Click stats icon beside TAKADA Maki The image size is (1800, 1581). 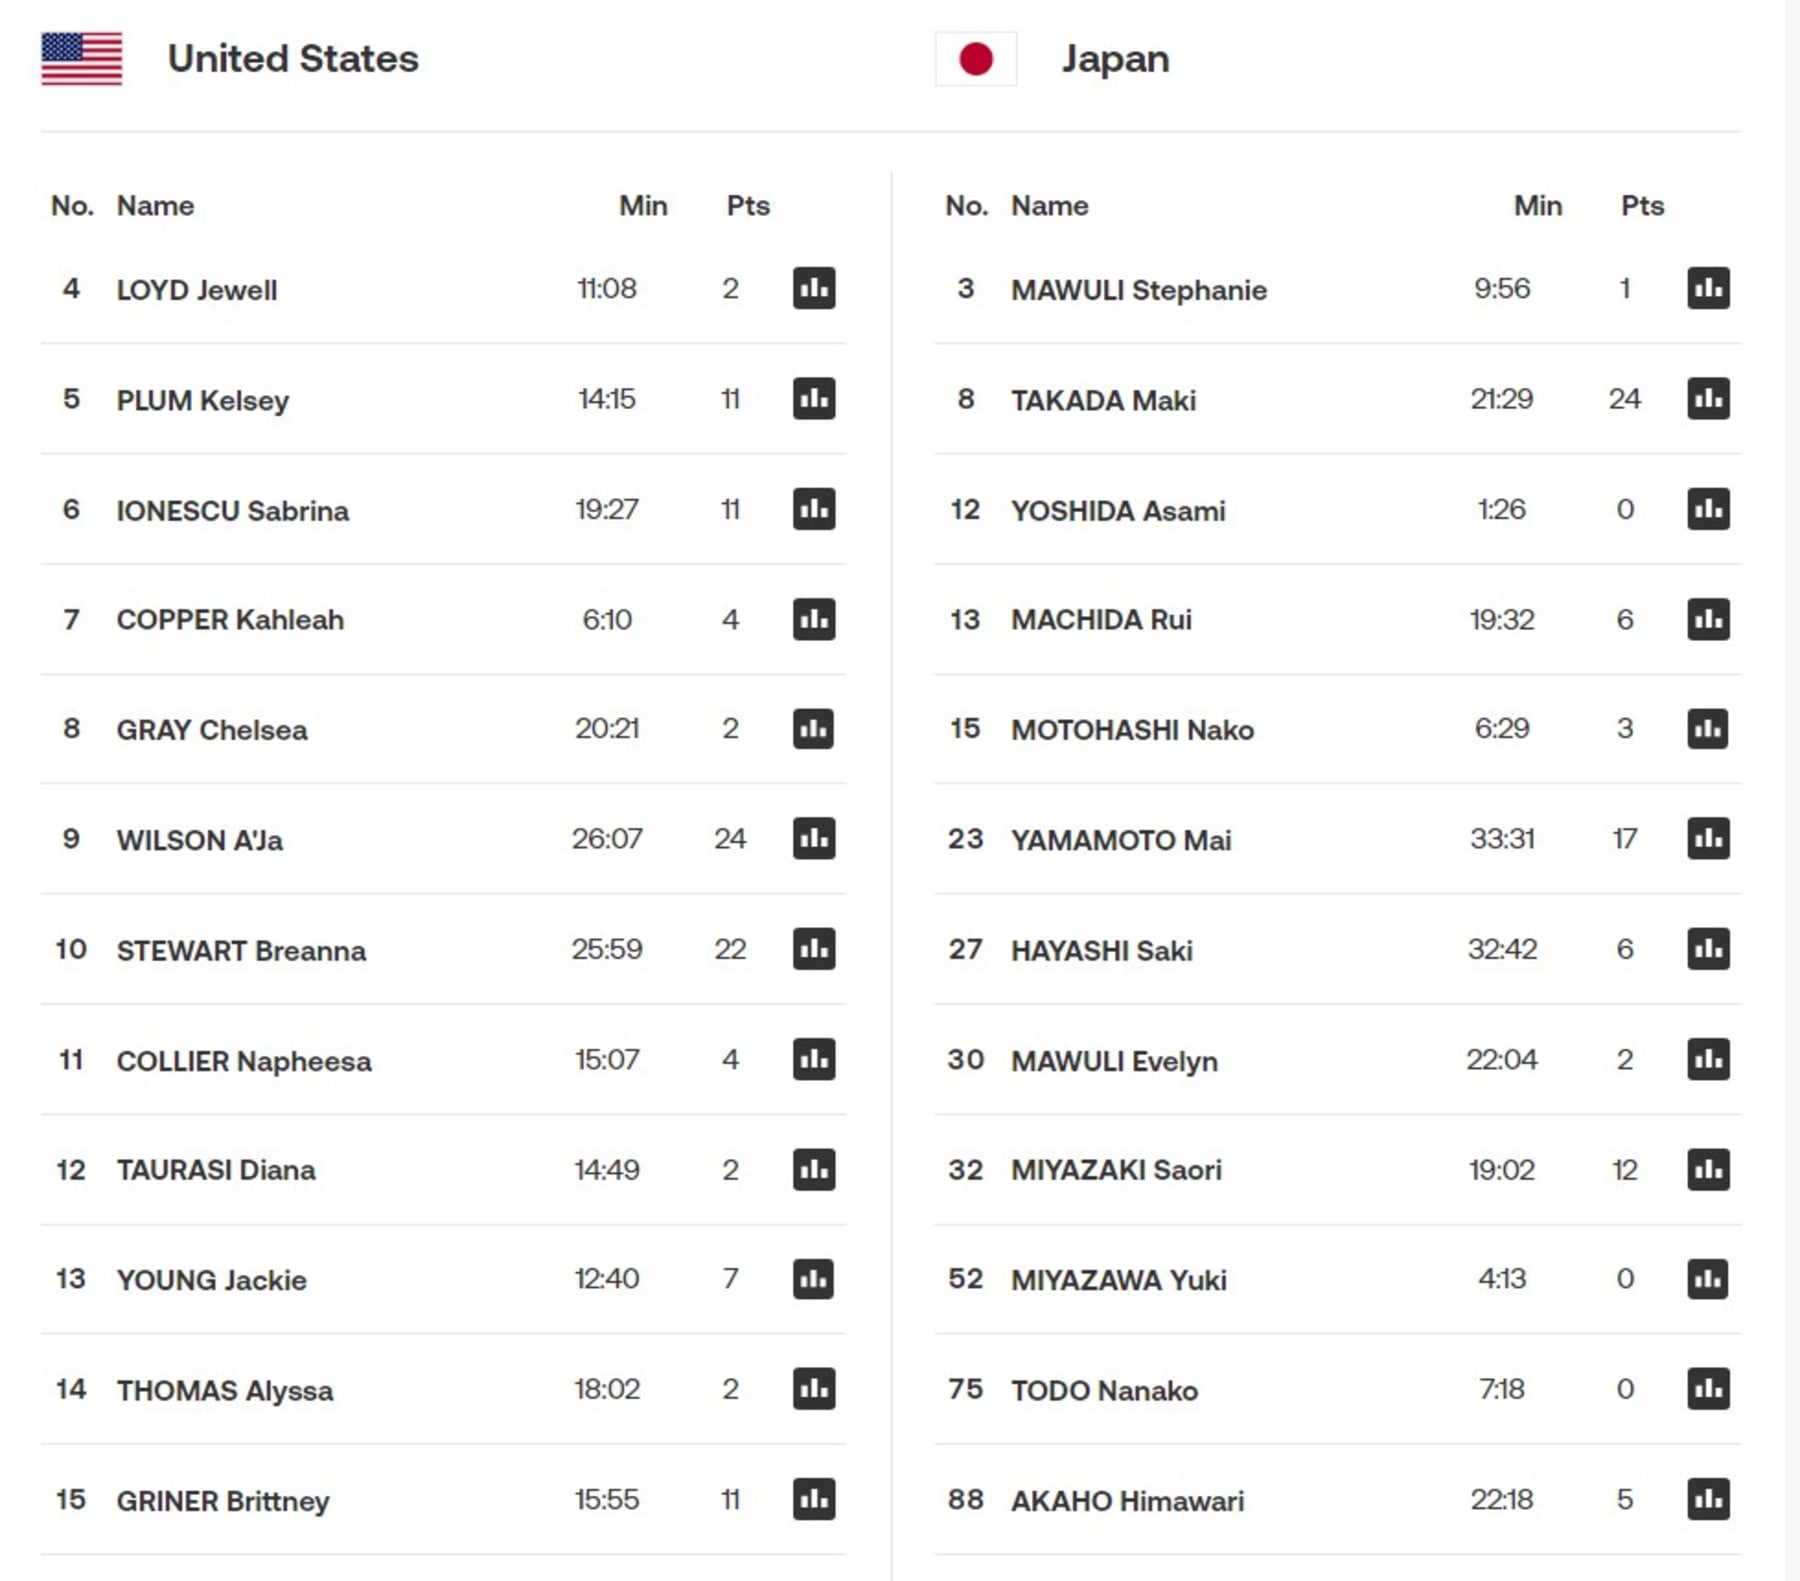click(x=1708, y=398)
